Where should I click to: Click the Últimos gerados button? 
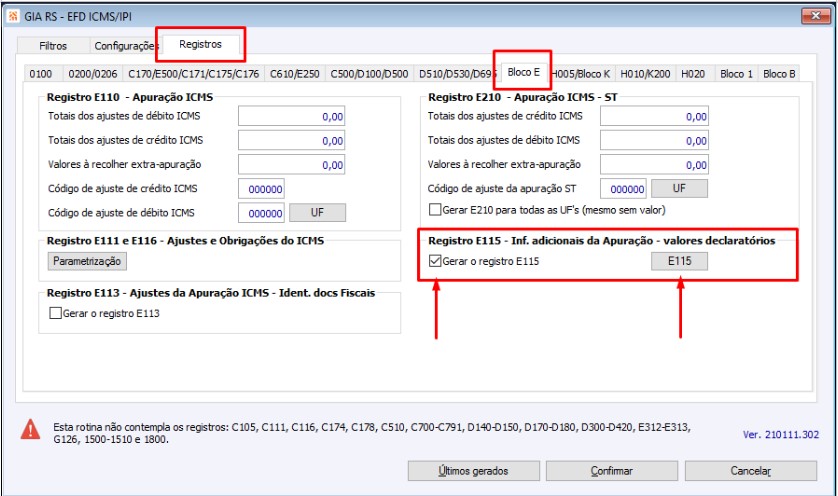474,471
